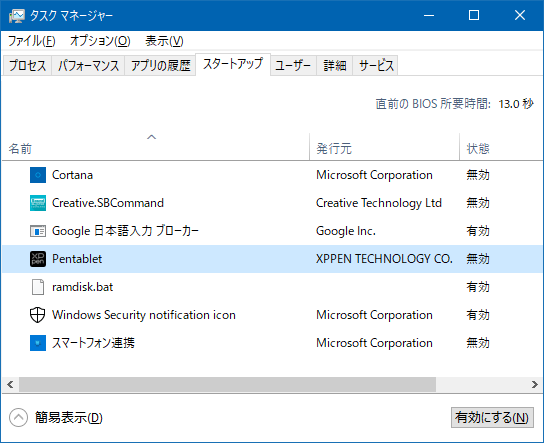Select the ramdisk.bat entry name

(83, 287)
